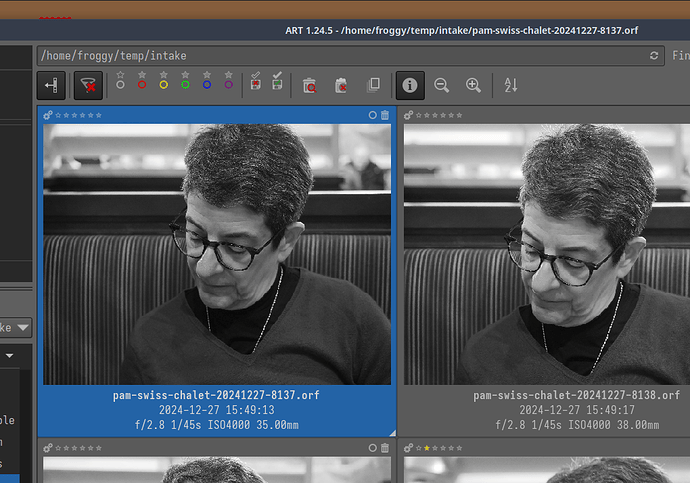Filter by red color label
Image resolution: width=690 pixels, height=483 pixels.
coord(142,82)
